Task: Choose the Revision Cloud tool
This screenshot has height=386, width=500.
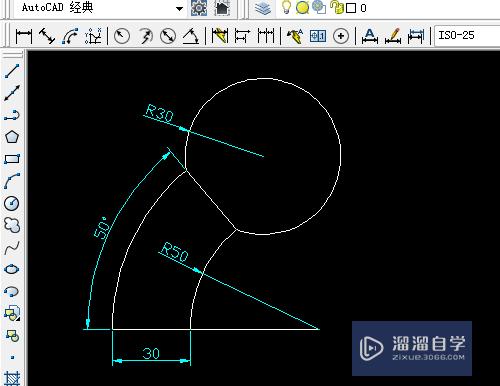Action: coord(12,225)
